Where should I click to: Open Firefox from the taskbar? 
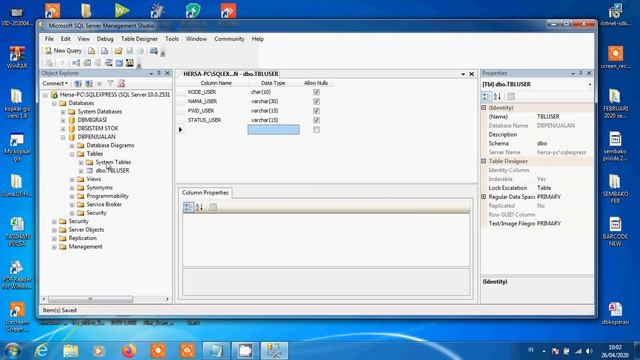pos(129,351)
